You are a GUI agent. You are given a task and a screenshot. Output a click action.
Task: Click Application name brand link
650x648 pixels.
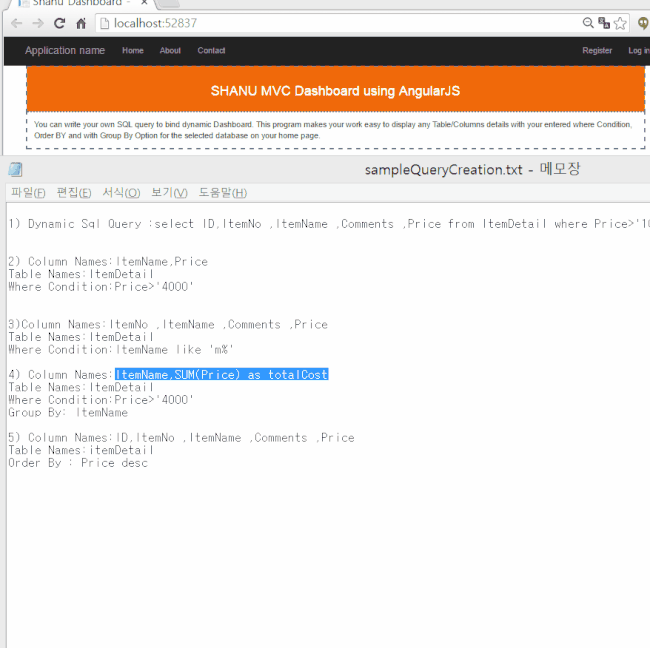point(65,51)
